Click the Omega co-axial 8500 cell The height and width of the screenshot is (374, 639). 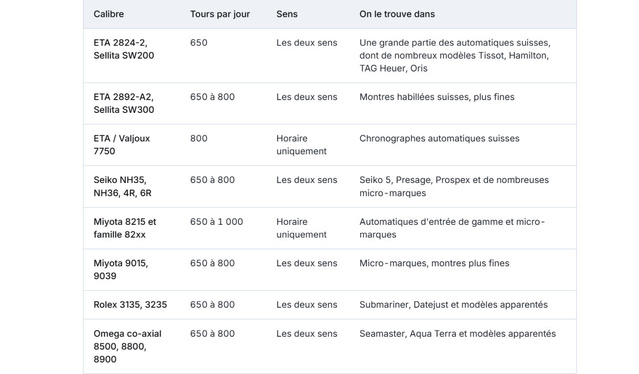pyautogui.click(x=127, y=346)
